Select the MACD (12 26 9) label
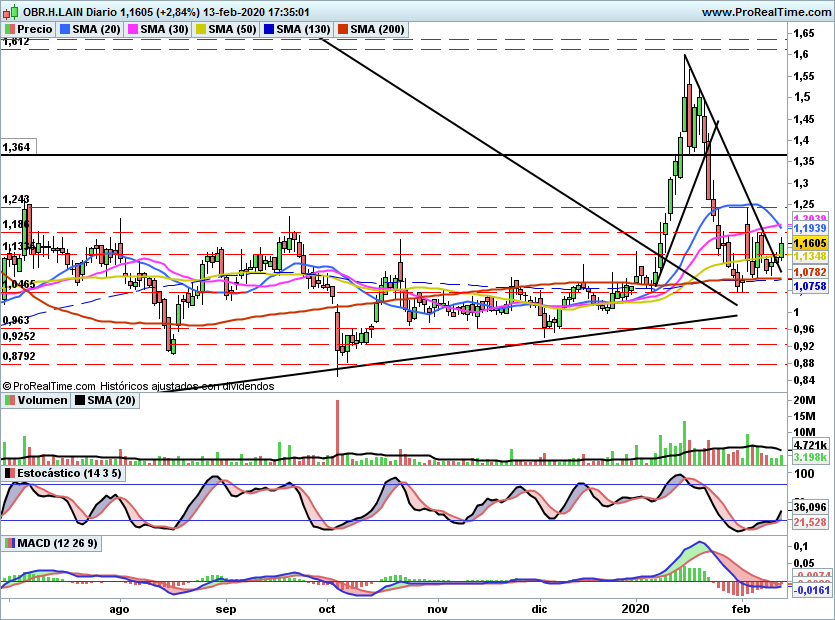This screenshot has width=835, height=620. click(x=58, y=543)
